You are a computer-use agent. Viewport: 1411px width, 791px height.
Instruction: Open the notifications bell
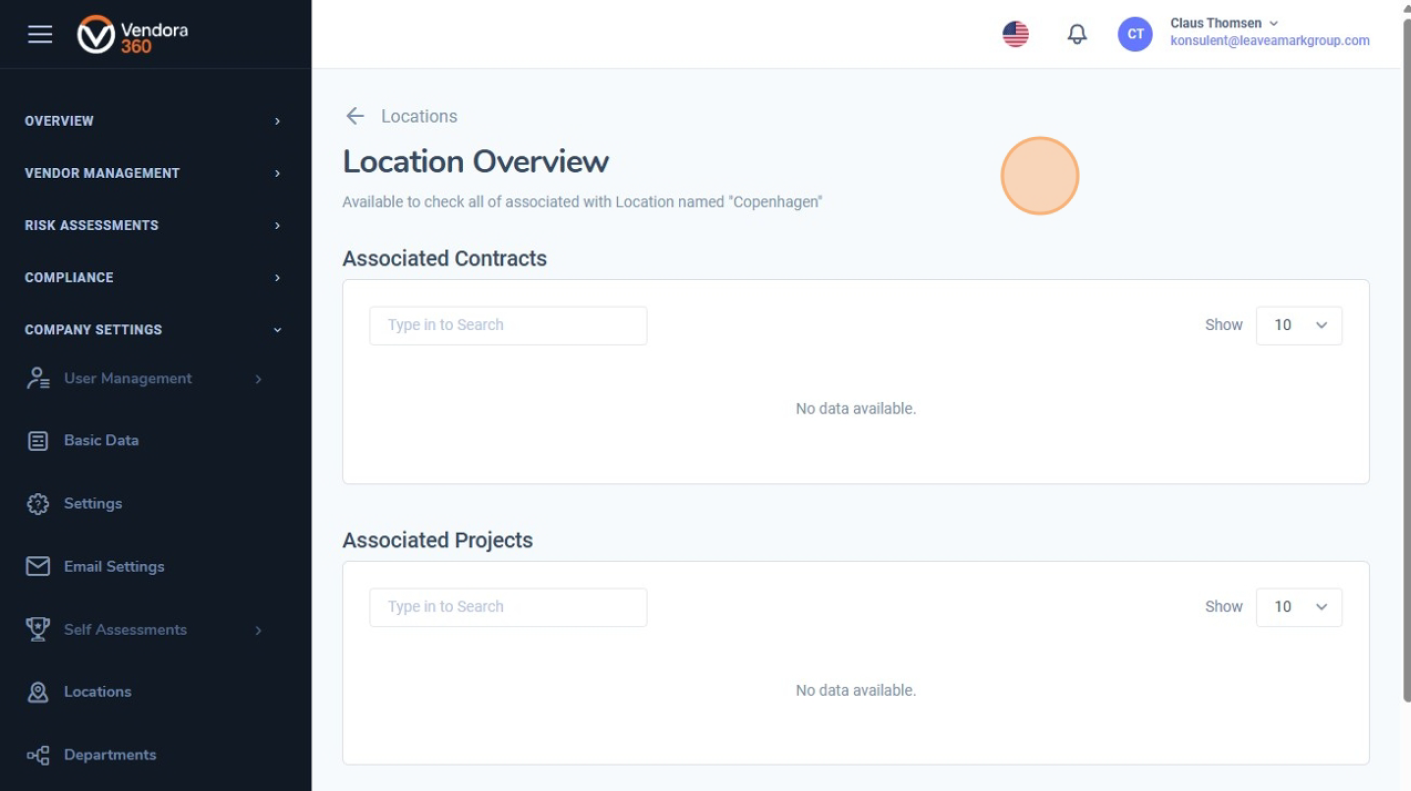click(1077, 34)
